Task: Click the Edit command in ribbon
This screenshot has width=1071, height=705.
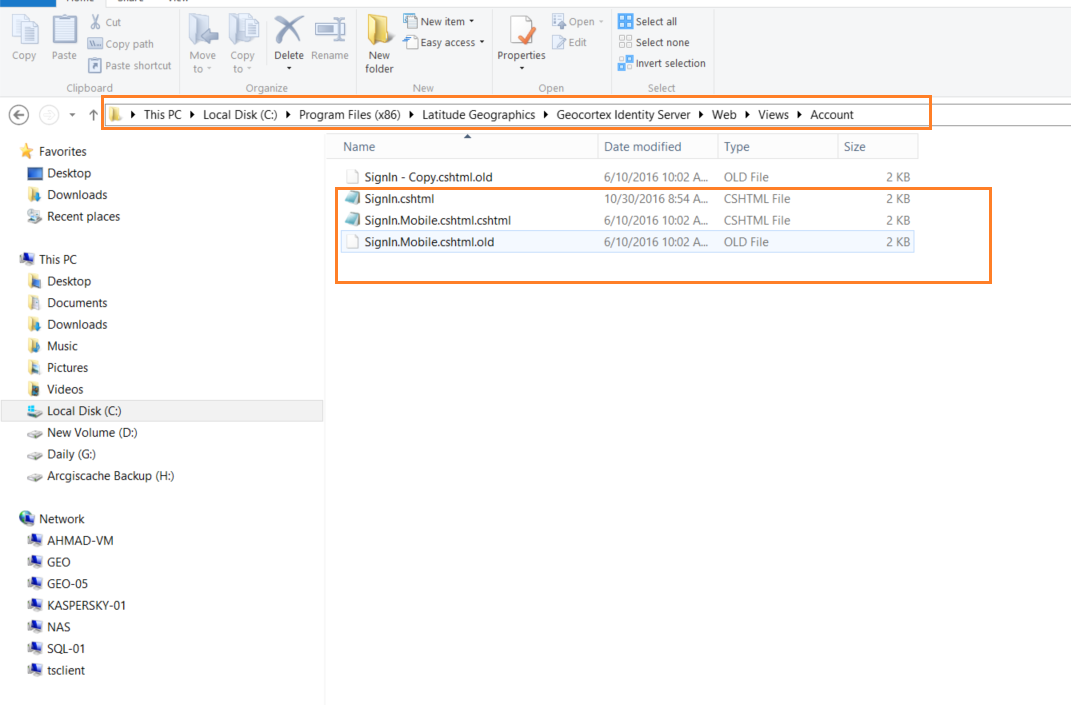Action: (x=570, y=42)
